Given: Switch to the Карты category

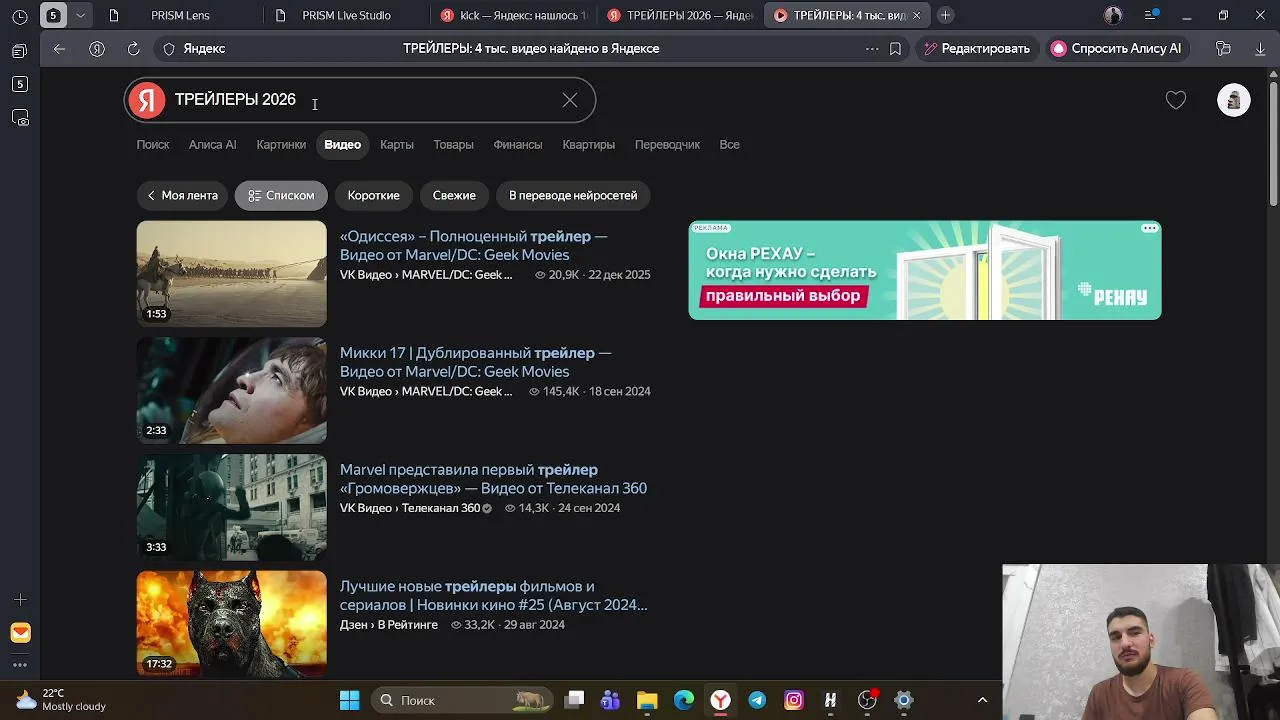Looking at the screenshot, I should (x=397, y=144).
